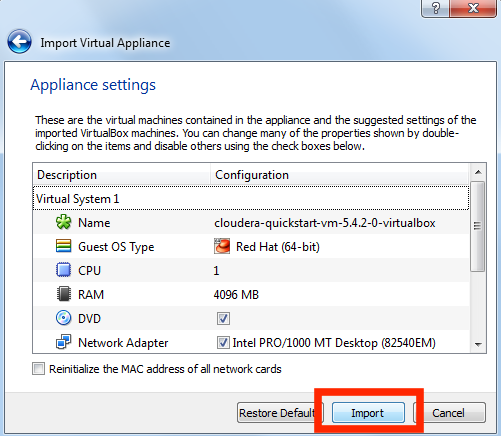Click the Configuration column header
This screenshot has height=436, width=501.
click(x=340, y=175)
